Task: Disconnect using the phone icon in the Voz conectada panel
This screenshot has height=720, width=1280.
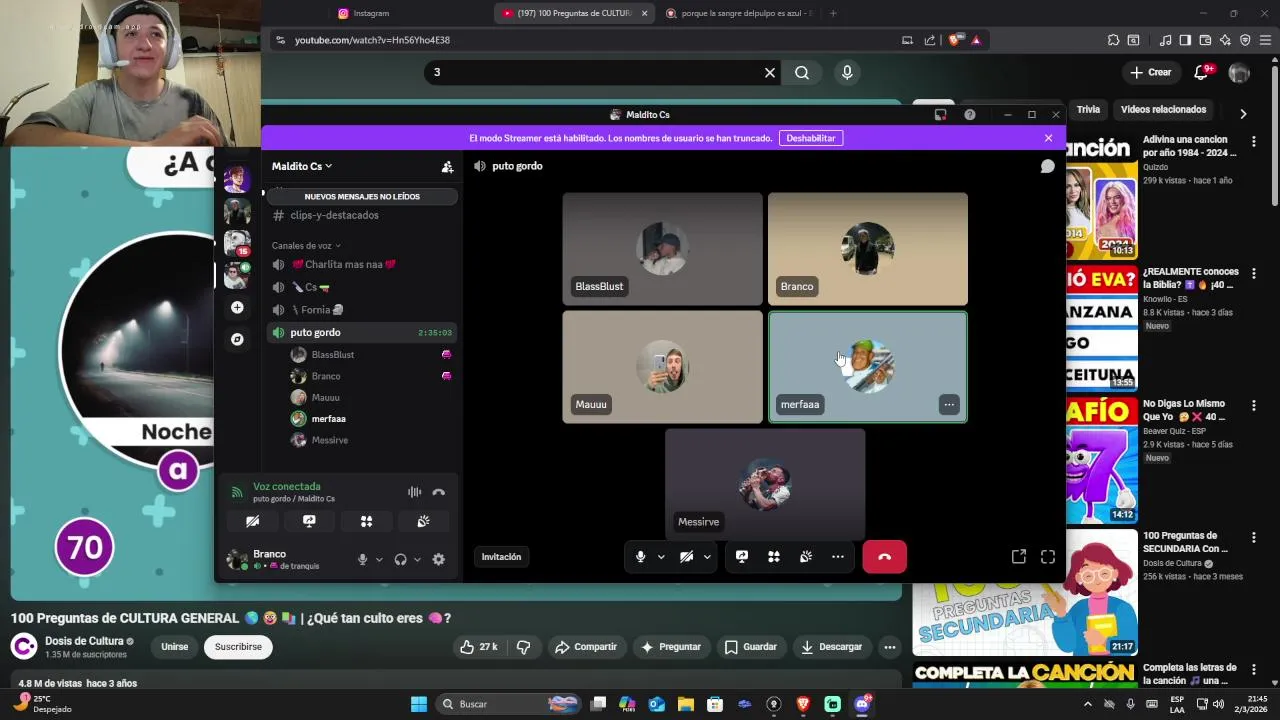Action: pos(438,492)
